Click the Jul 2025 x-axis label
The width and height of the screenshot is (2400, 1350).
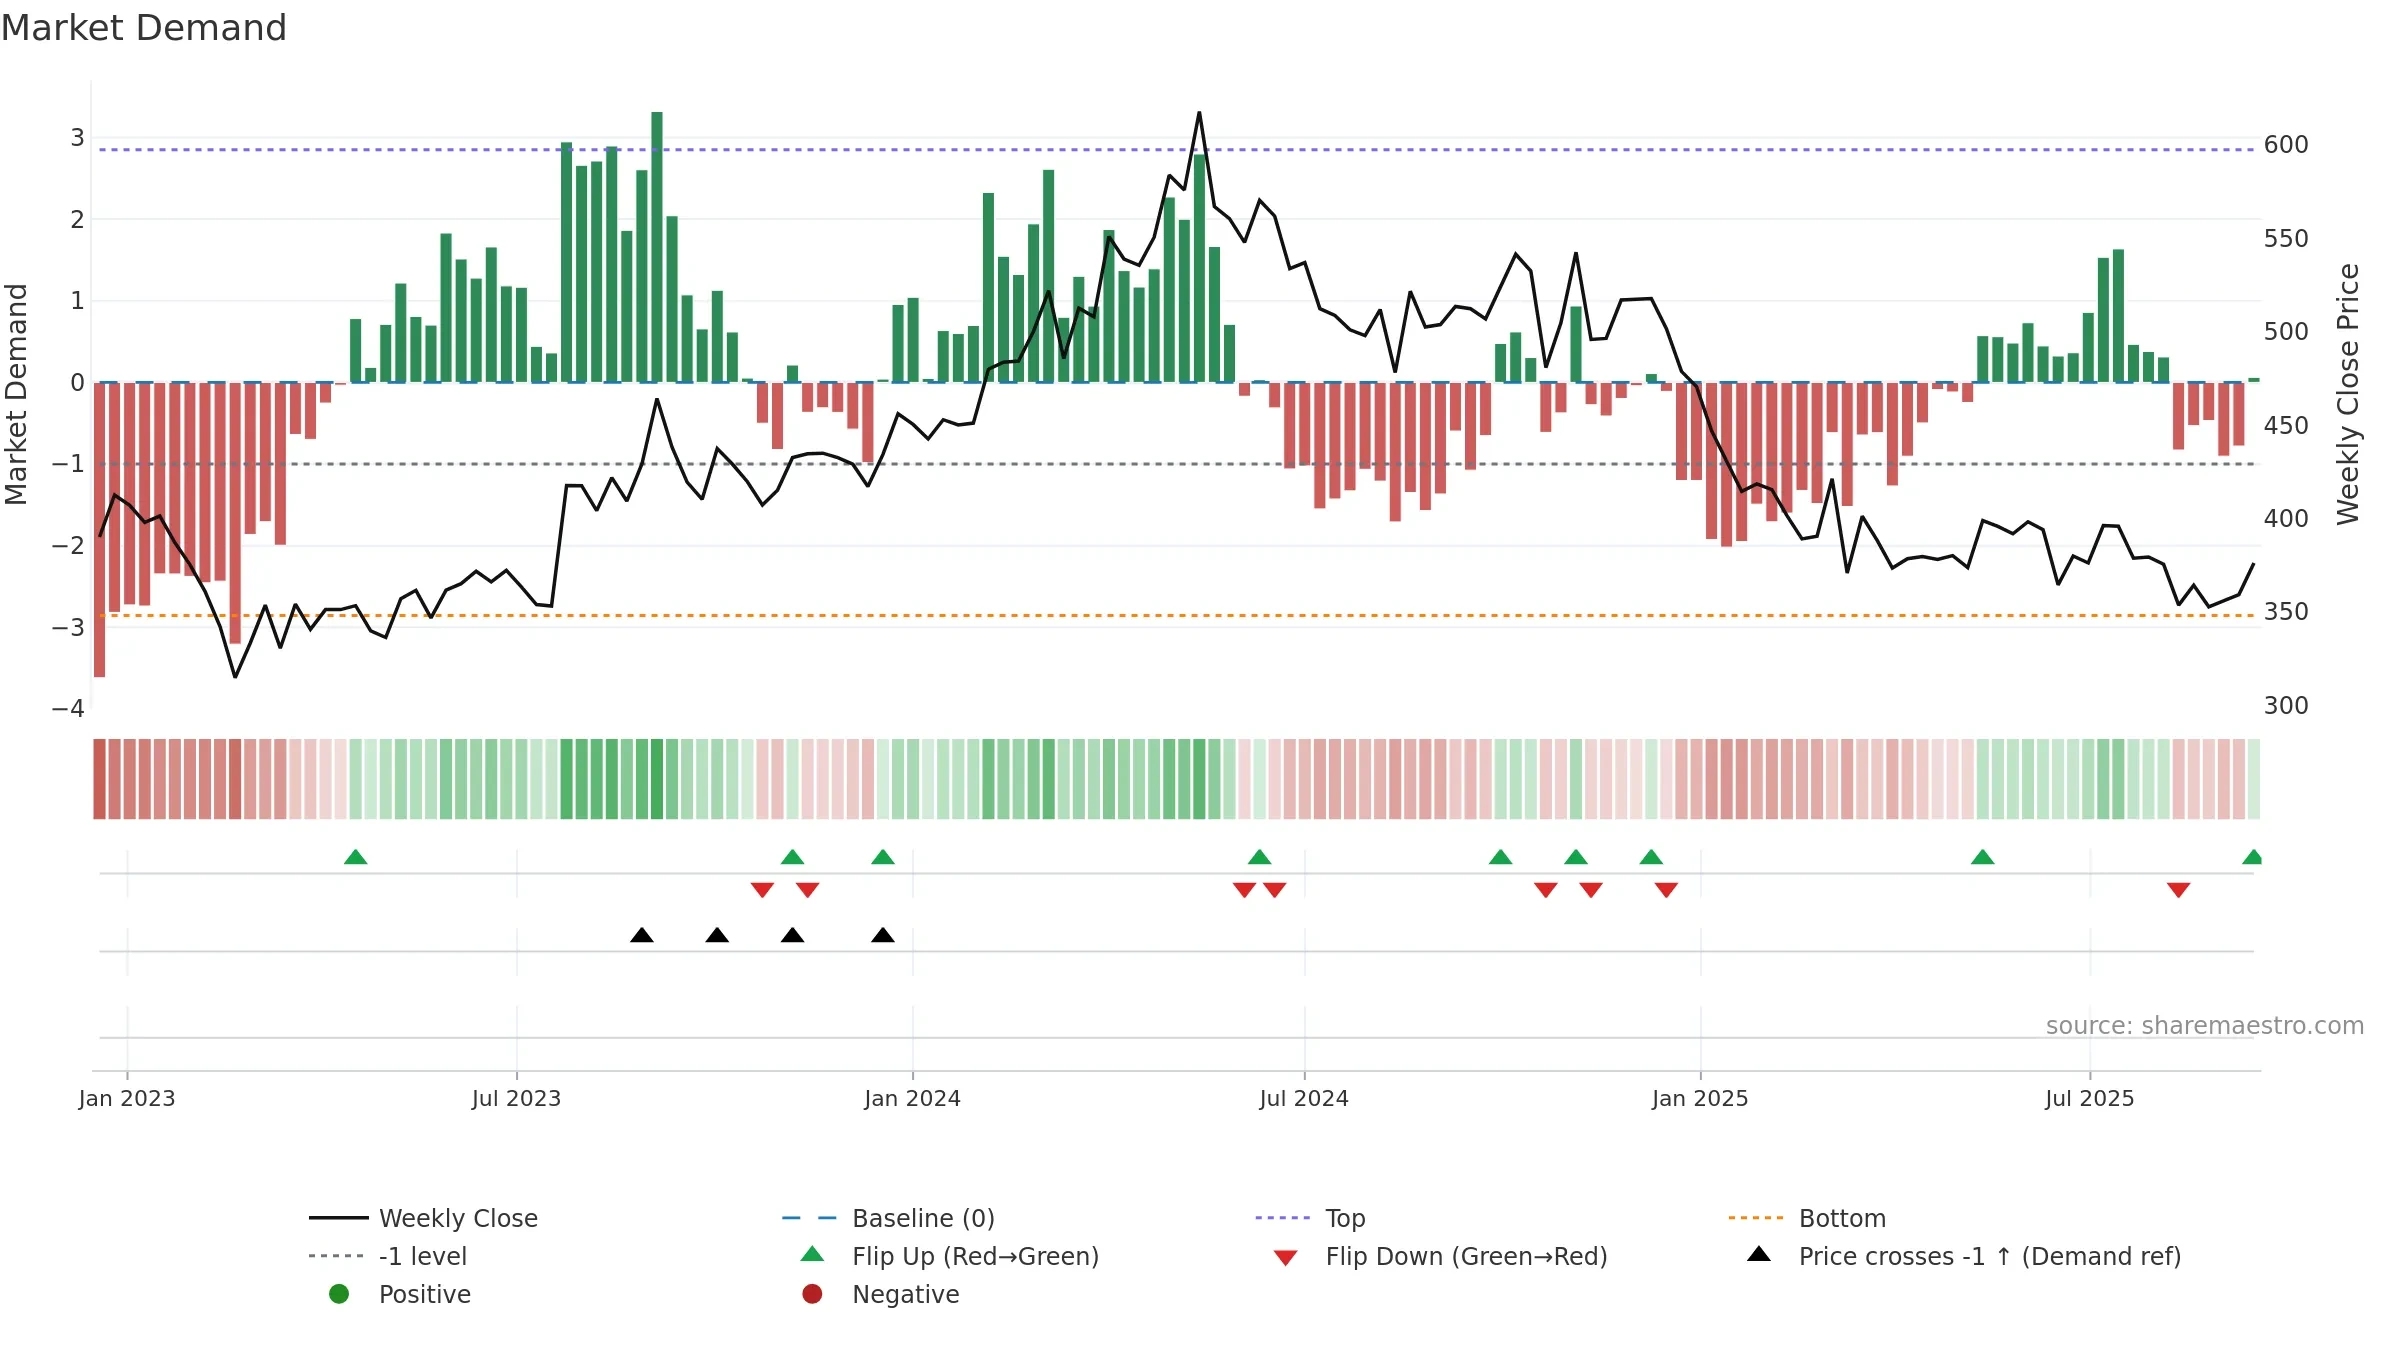tap(2090, 1099)
